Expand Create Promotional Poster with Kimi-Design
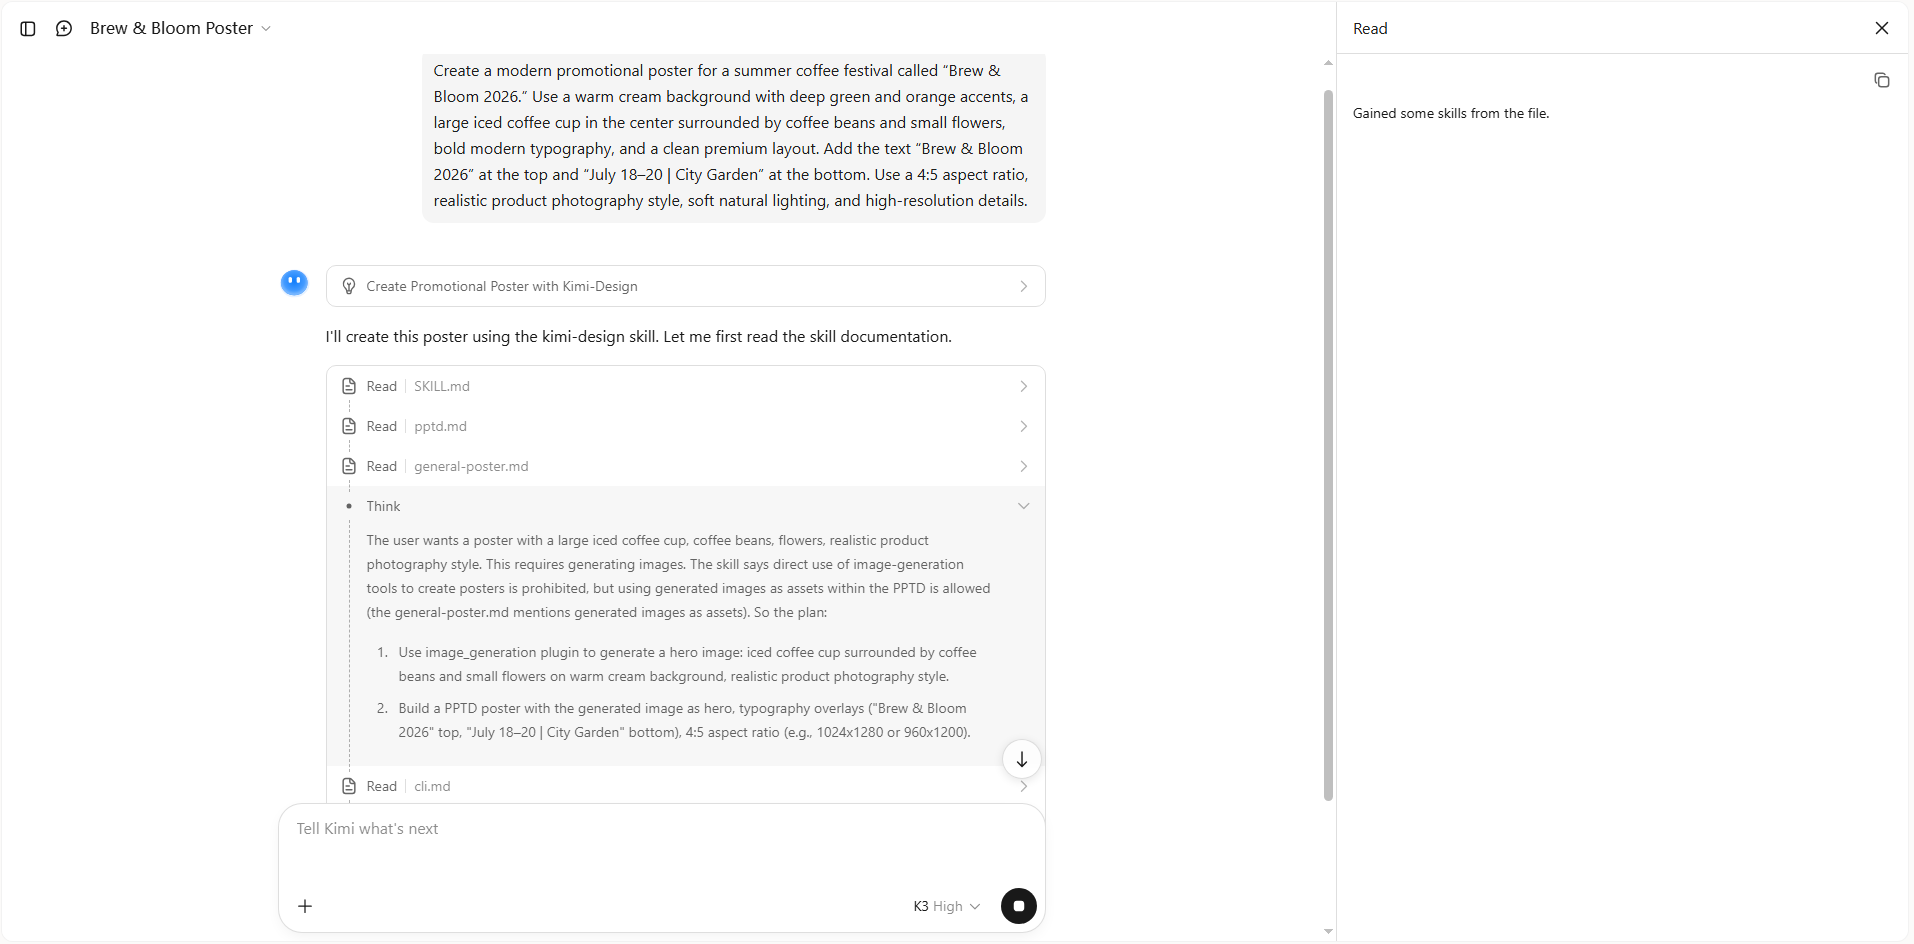1914x944 pixels. [685, 286]
